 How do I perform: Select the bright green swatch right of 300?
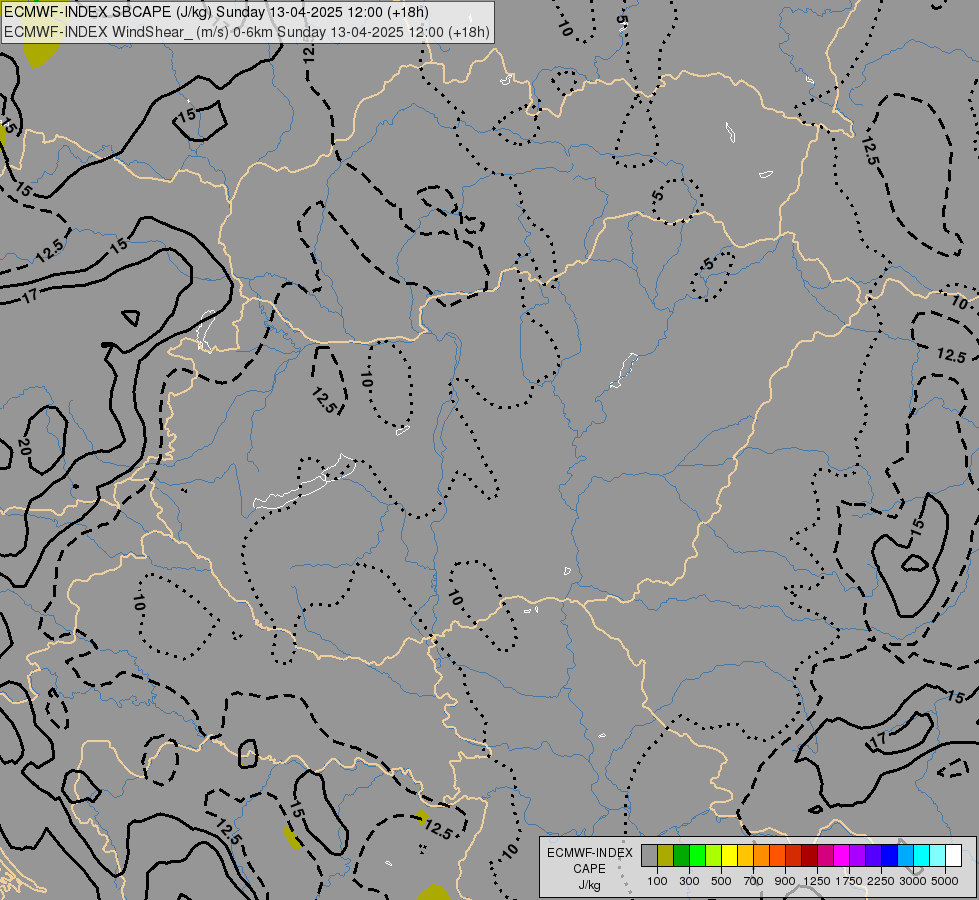(697, 856)
